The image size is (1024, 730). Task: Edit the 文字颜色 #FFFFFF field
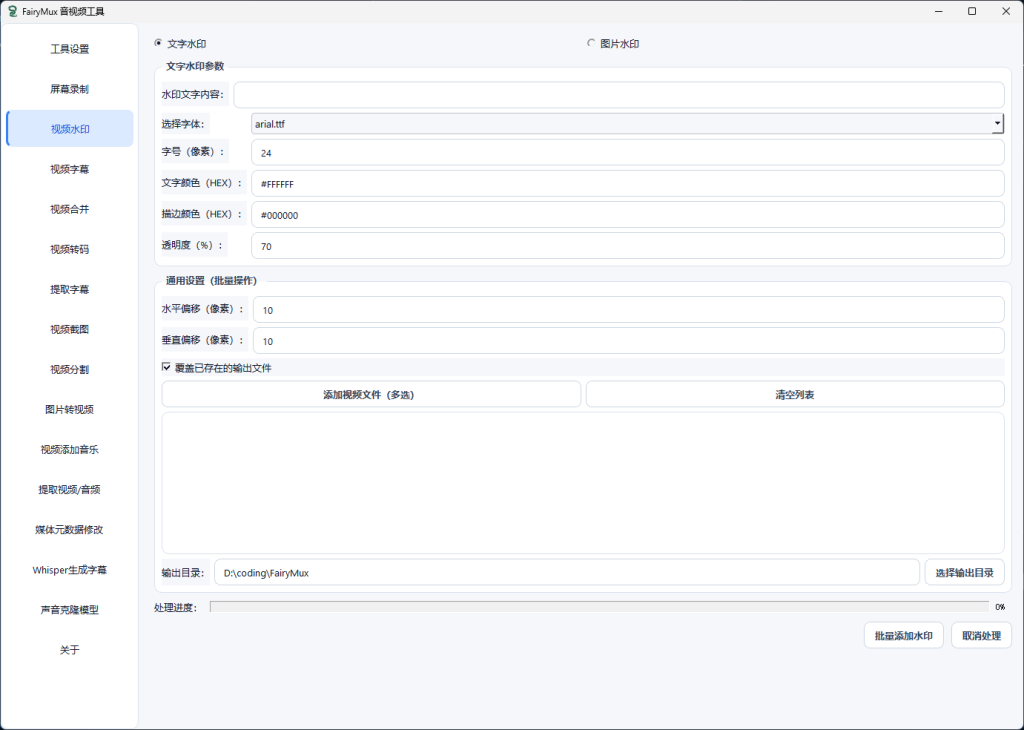tap(628, 183)
